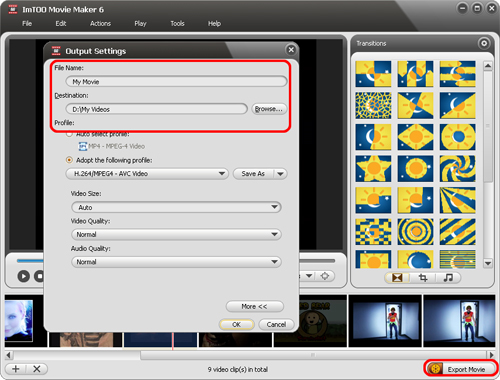This screenshot has width=500, height=380.
Task: Click the Transitions panel settings circle icon
Action: [484, 43]
